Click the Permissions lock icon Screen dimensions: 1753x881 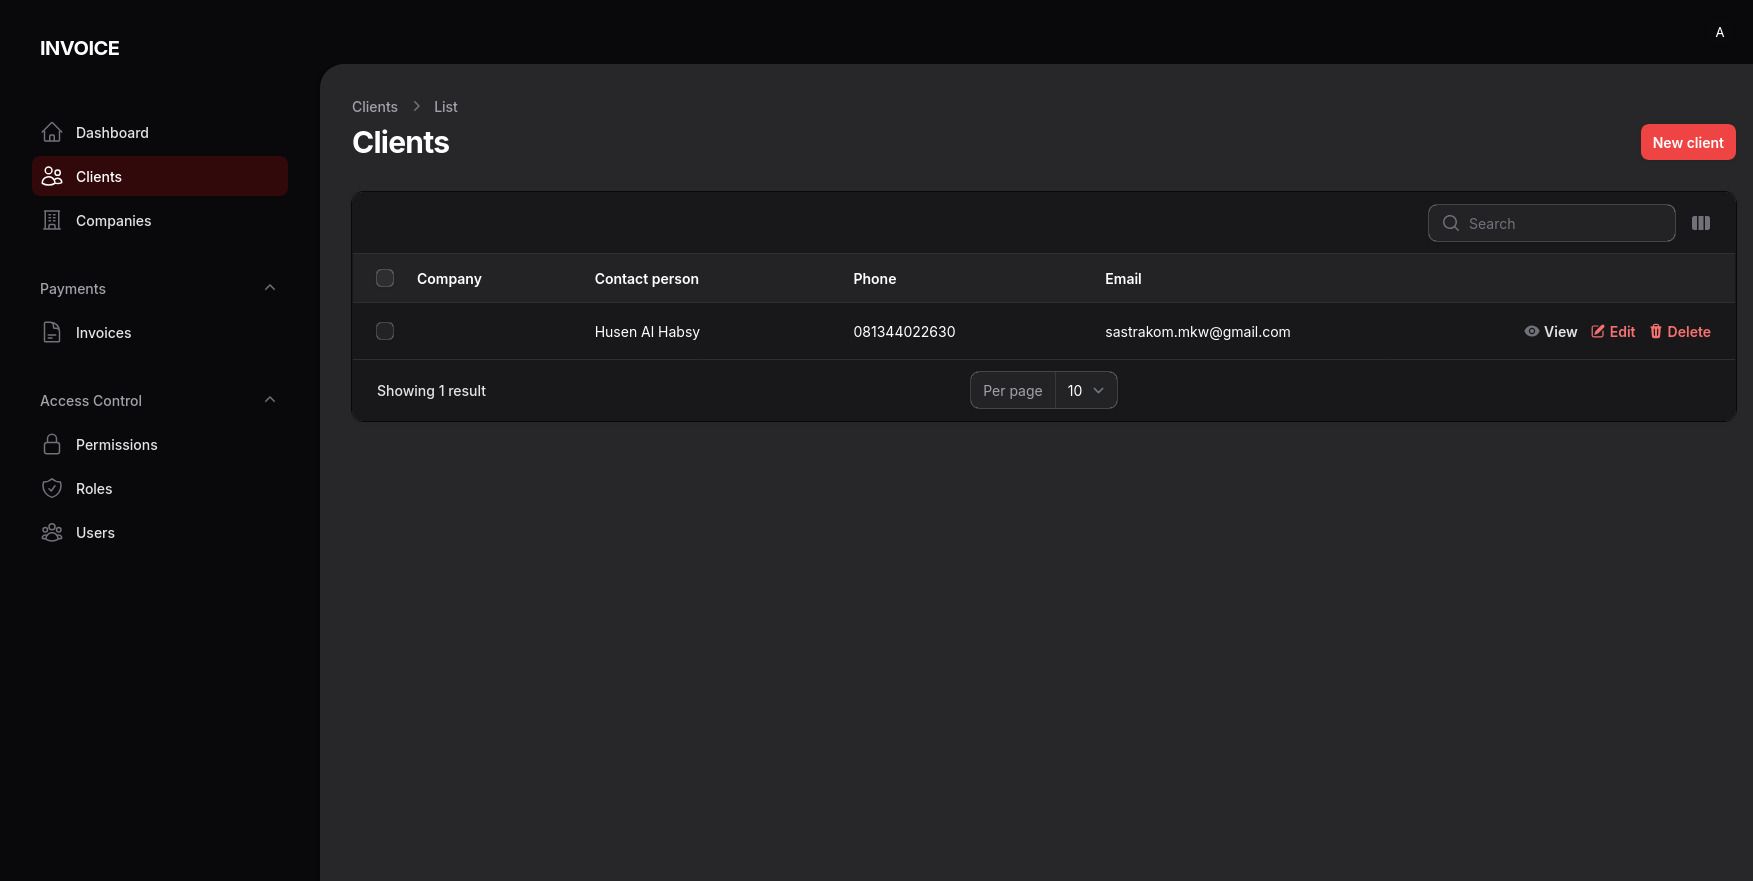[52, 445]
